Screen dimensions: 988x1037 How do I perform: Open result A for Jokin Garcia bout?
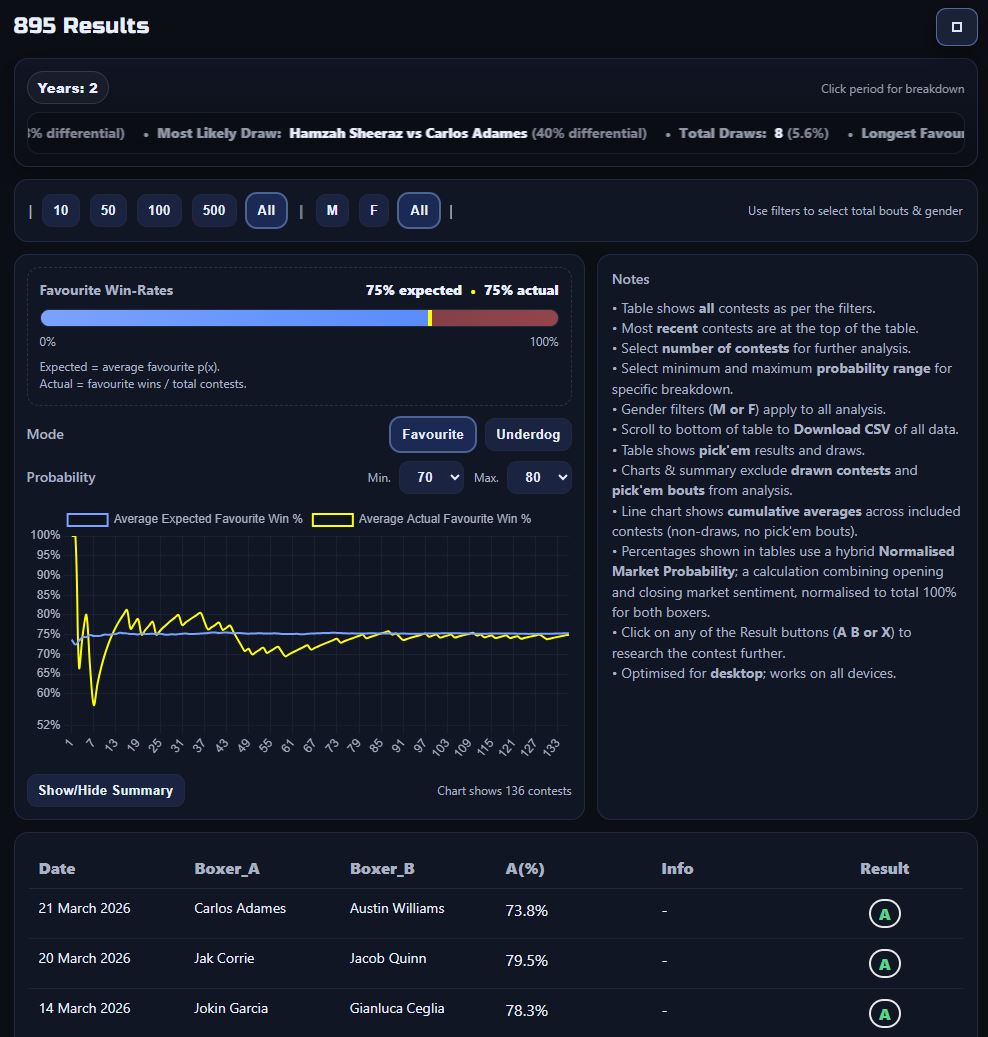pyautogui.click(x=884, y=1014)
